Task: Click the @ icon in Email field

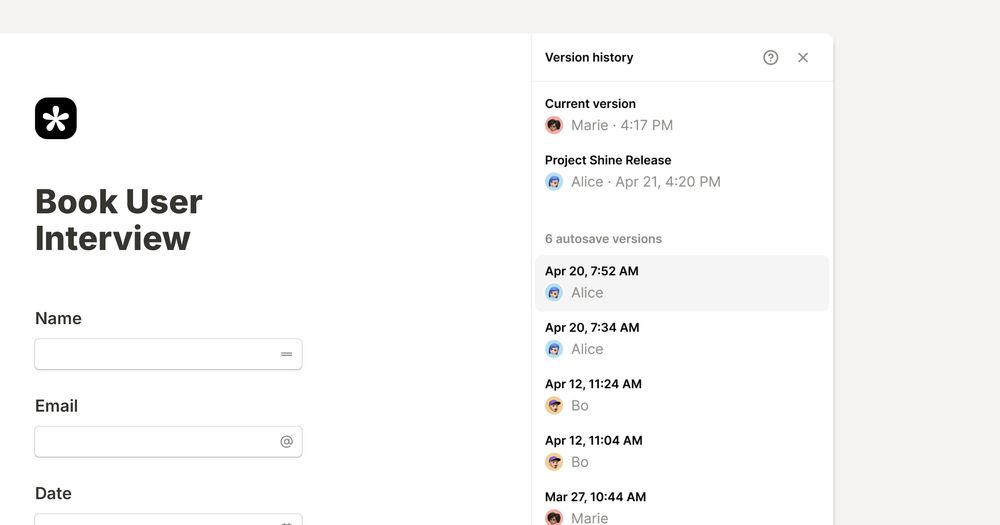Action: pyautogui.click(x=286, y=441)
